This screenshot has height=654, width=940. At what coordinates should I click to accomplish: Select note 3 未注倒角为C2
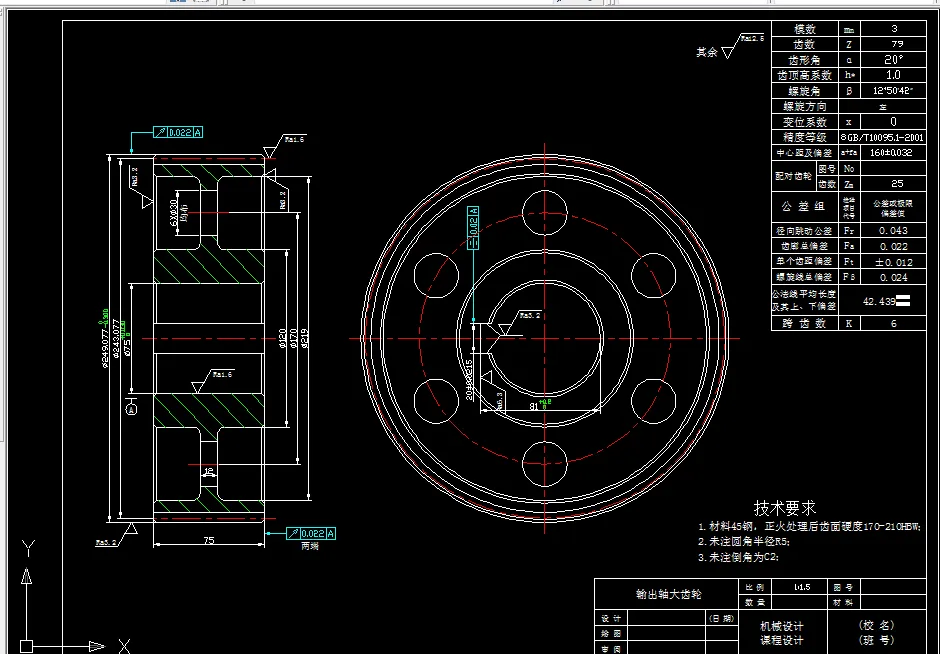(739, 557)
